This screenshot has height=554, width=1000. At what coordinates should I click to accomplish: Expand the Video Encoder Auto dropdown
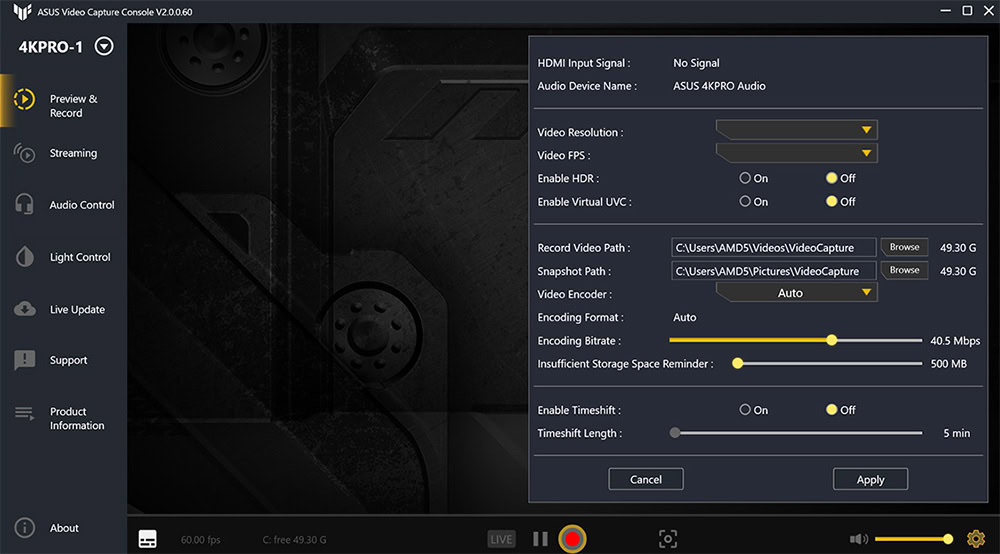click(x=796, y=293)
